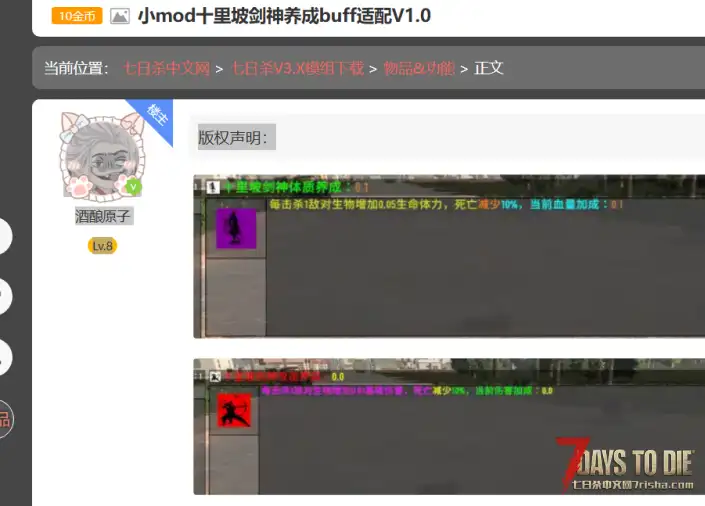This screenshot has width=705, height=506.
Task: Open the first green buff screenshot
Action: (x=449, y=256)
